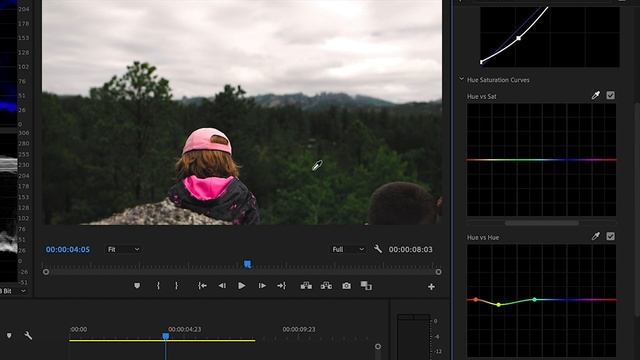Click the duration timecode 00:00:08:03
The width and height of the screenshot is (640, 360).
click(410, 249)
